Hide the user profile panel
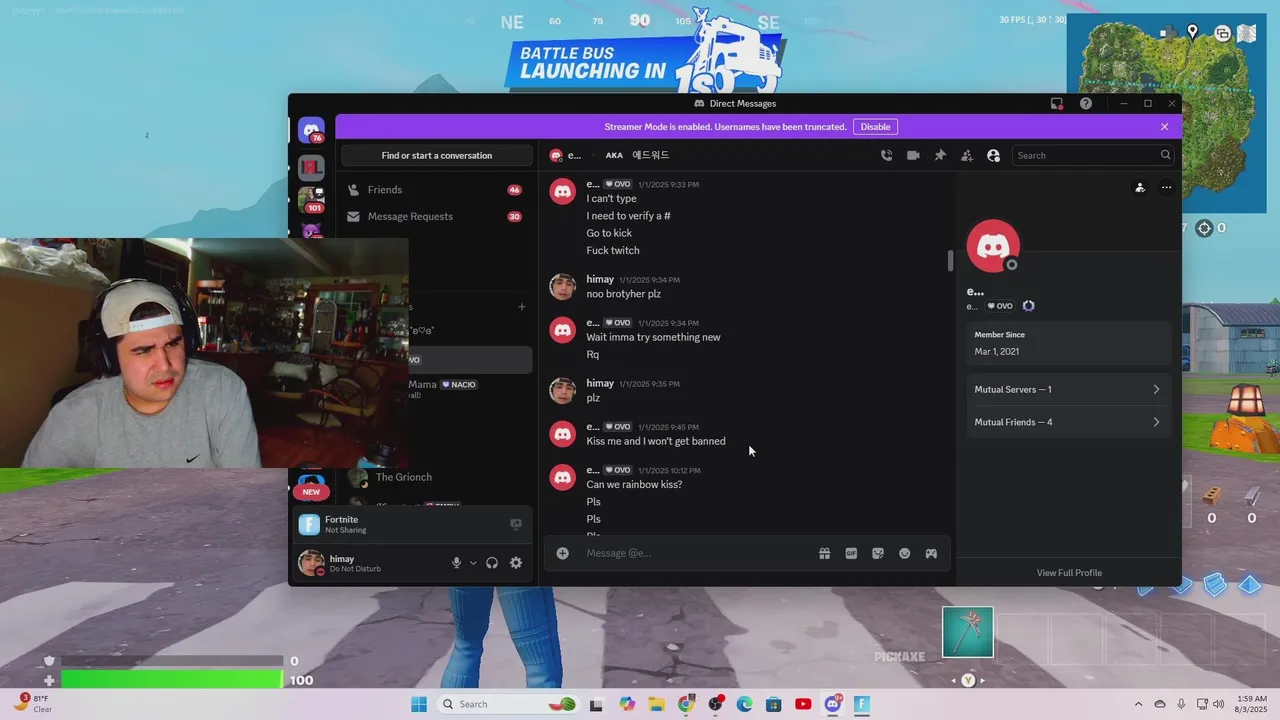Screen dimensions: 1280x720 point(993,155)
